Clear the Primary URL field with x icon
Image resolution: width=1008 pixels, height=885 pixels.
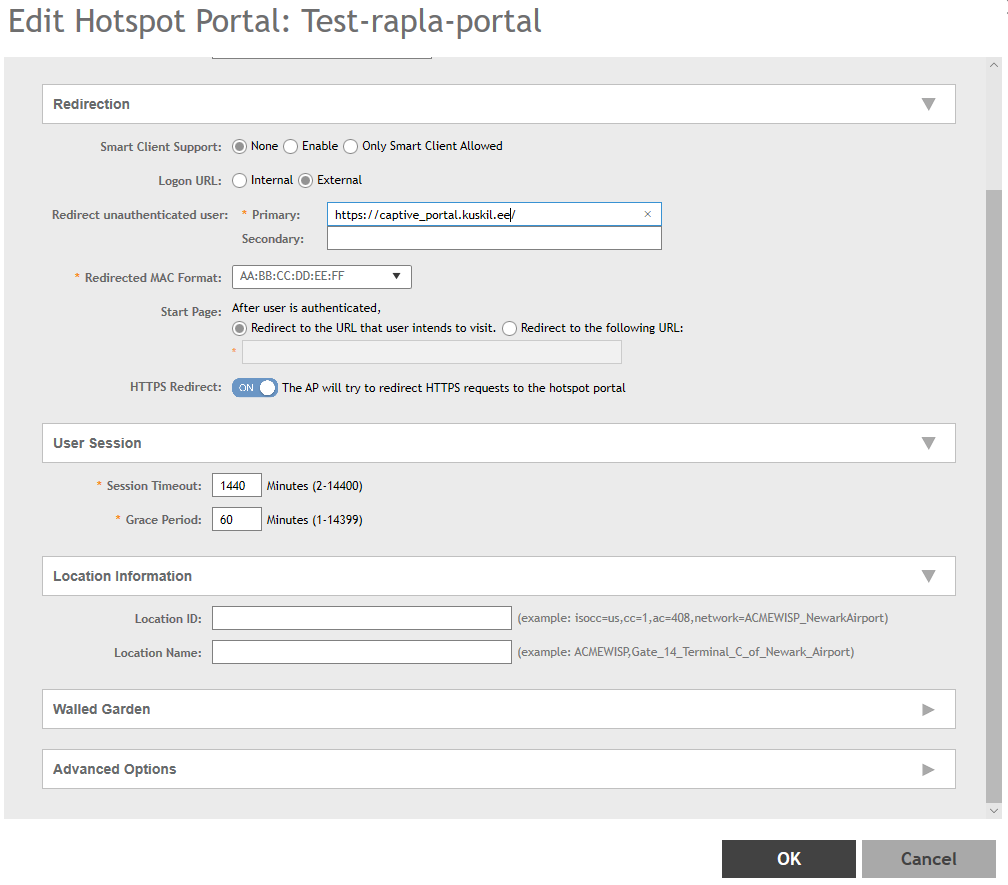point(647,214)
